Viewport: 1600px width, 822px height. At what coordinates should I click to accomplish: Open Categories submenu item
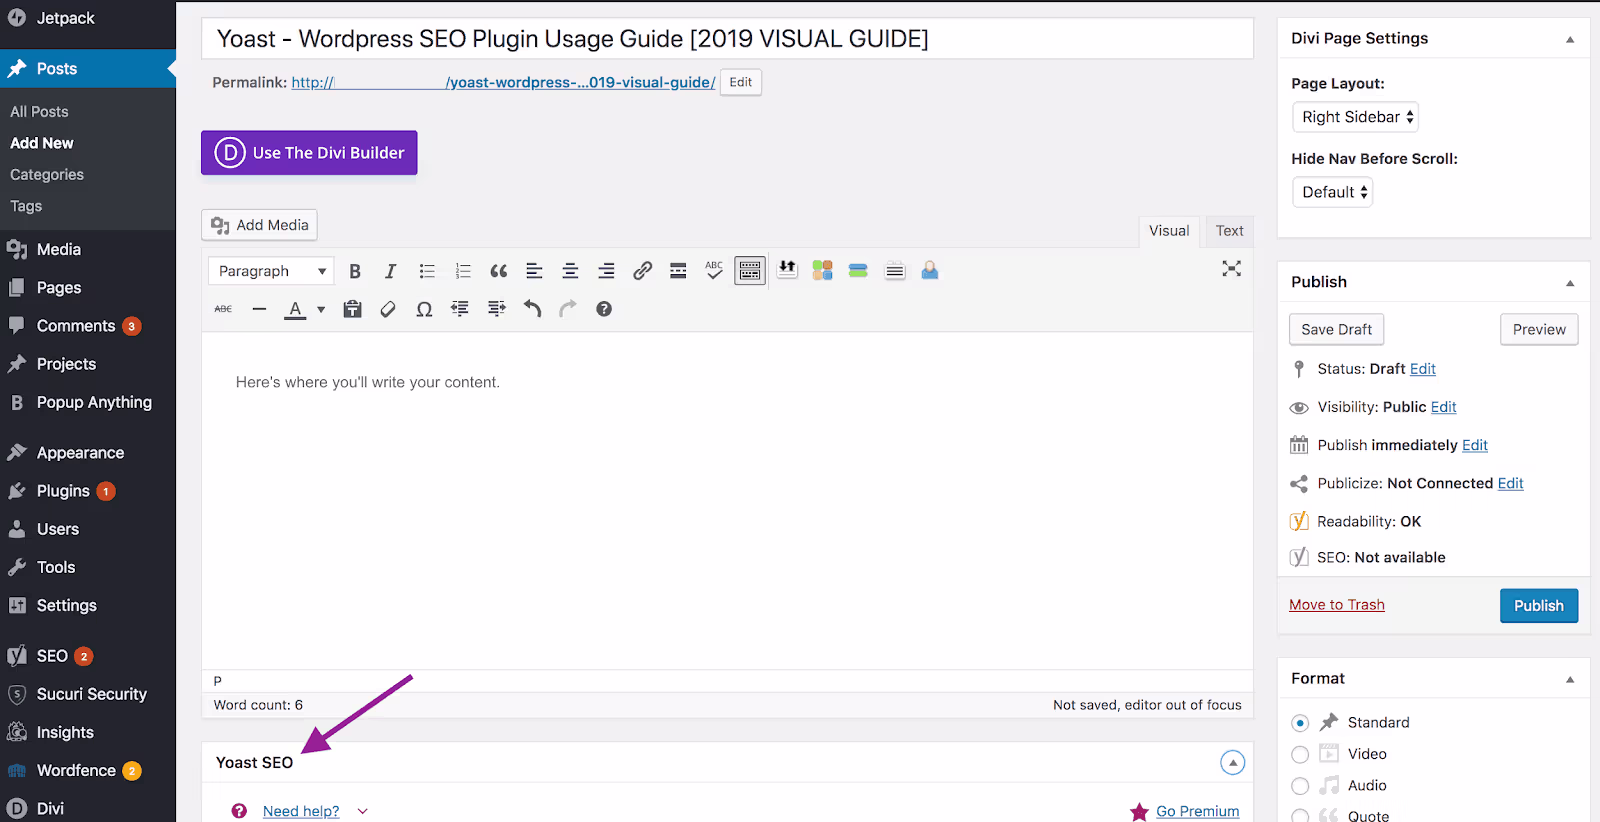click(x=47, y=175)
